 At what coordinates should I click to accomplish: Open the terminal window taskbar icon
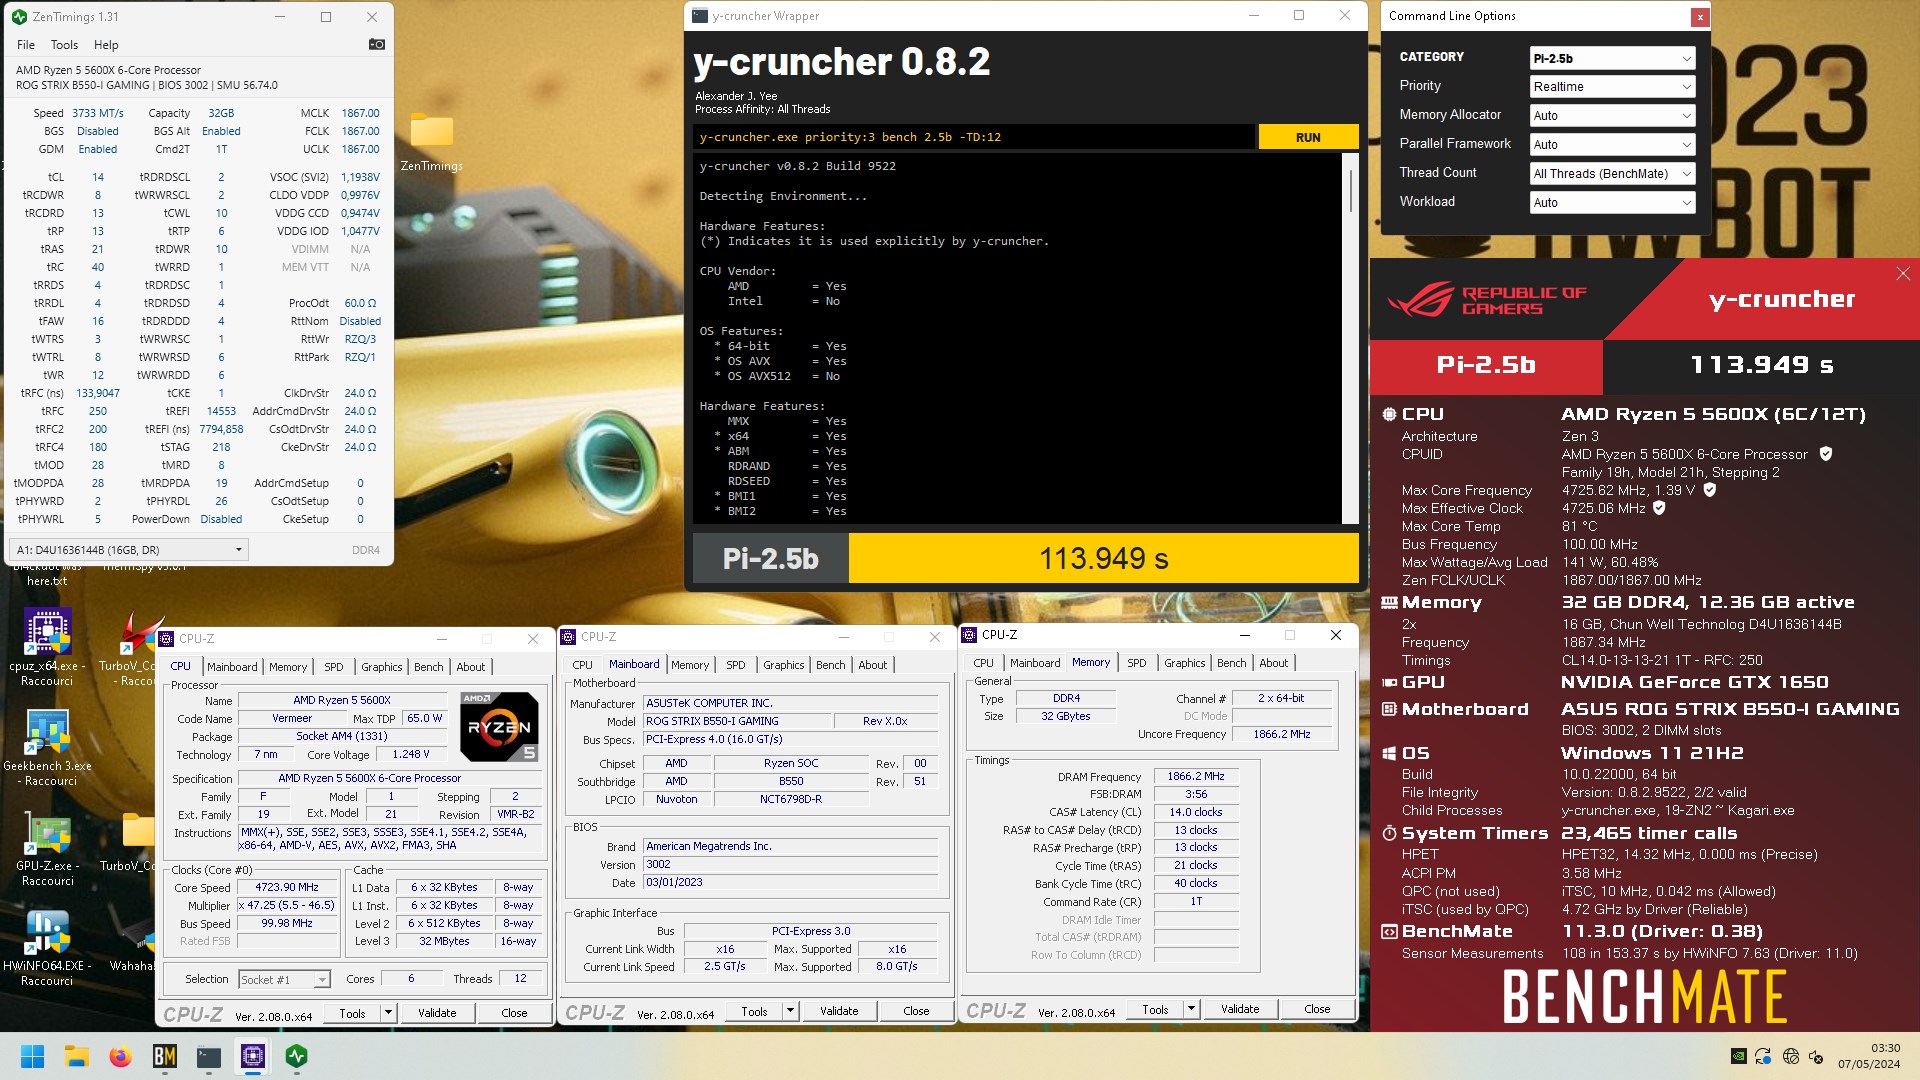(208, 1056)
